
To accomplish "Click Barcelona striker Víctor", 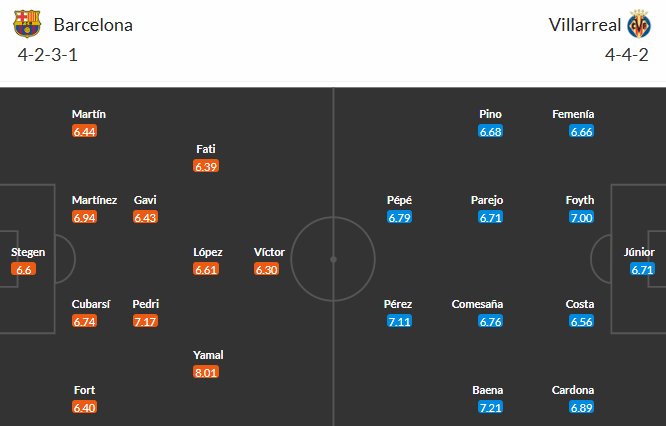I will [269, 252].
